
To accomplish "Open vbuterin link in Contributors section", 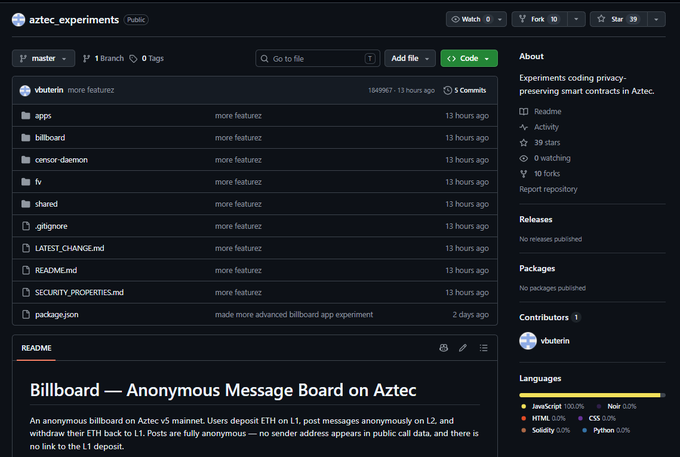I will click(x=555, y=341).
